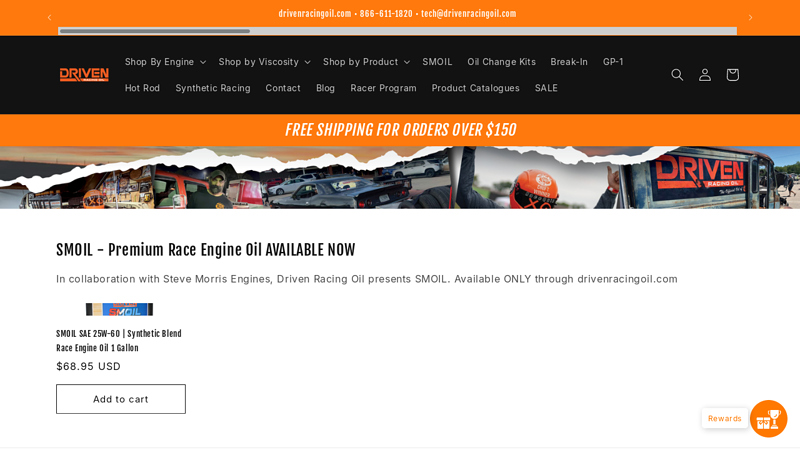
Task: Show previous announcement with left arrow
Action: [49, 17]
